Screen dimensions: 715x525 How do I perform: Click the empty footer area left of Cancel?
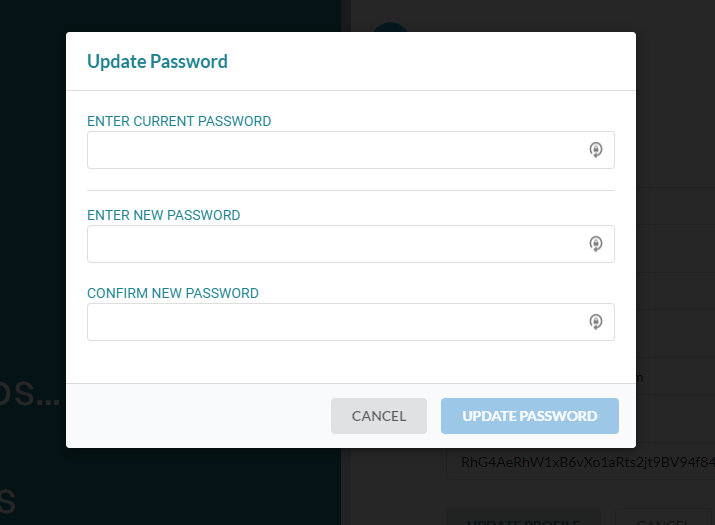(198, 416)
